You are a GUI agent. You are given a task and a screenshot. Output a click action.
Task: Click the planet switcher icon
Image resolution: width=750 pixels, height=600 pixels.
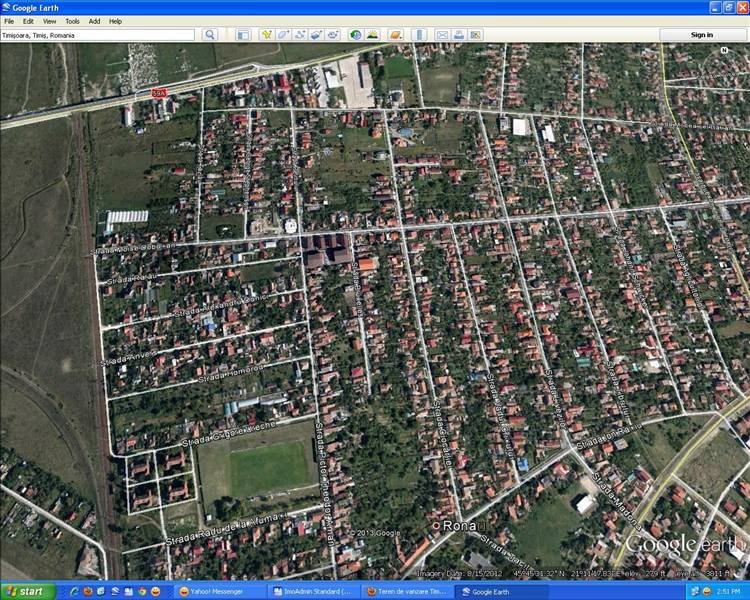click(396, 35)
